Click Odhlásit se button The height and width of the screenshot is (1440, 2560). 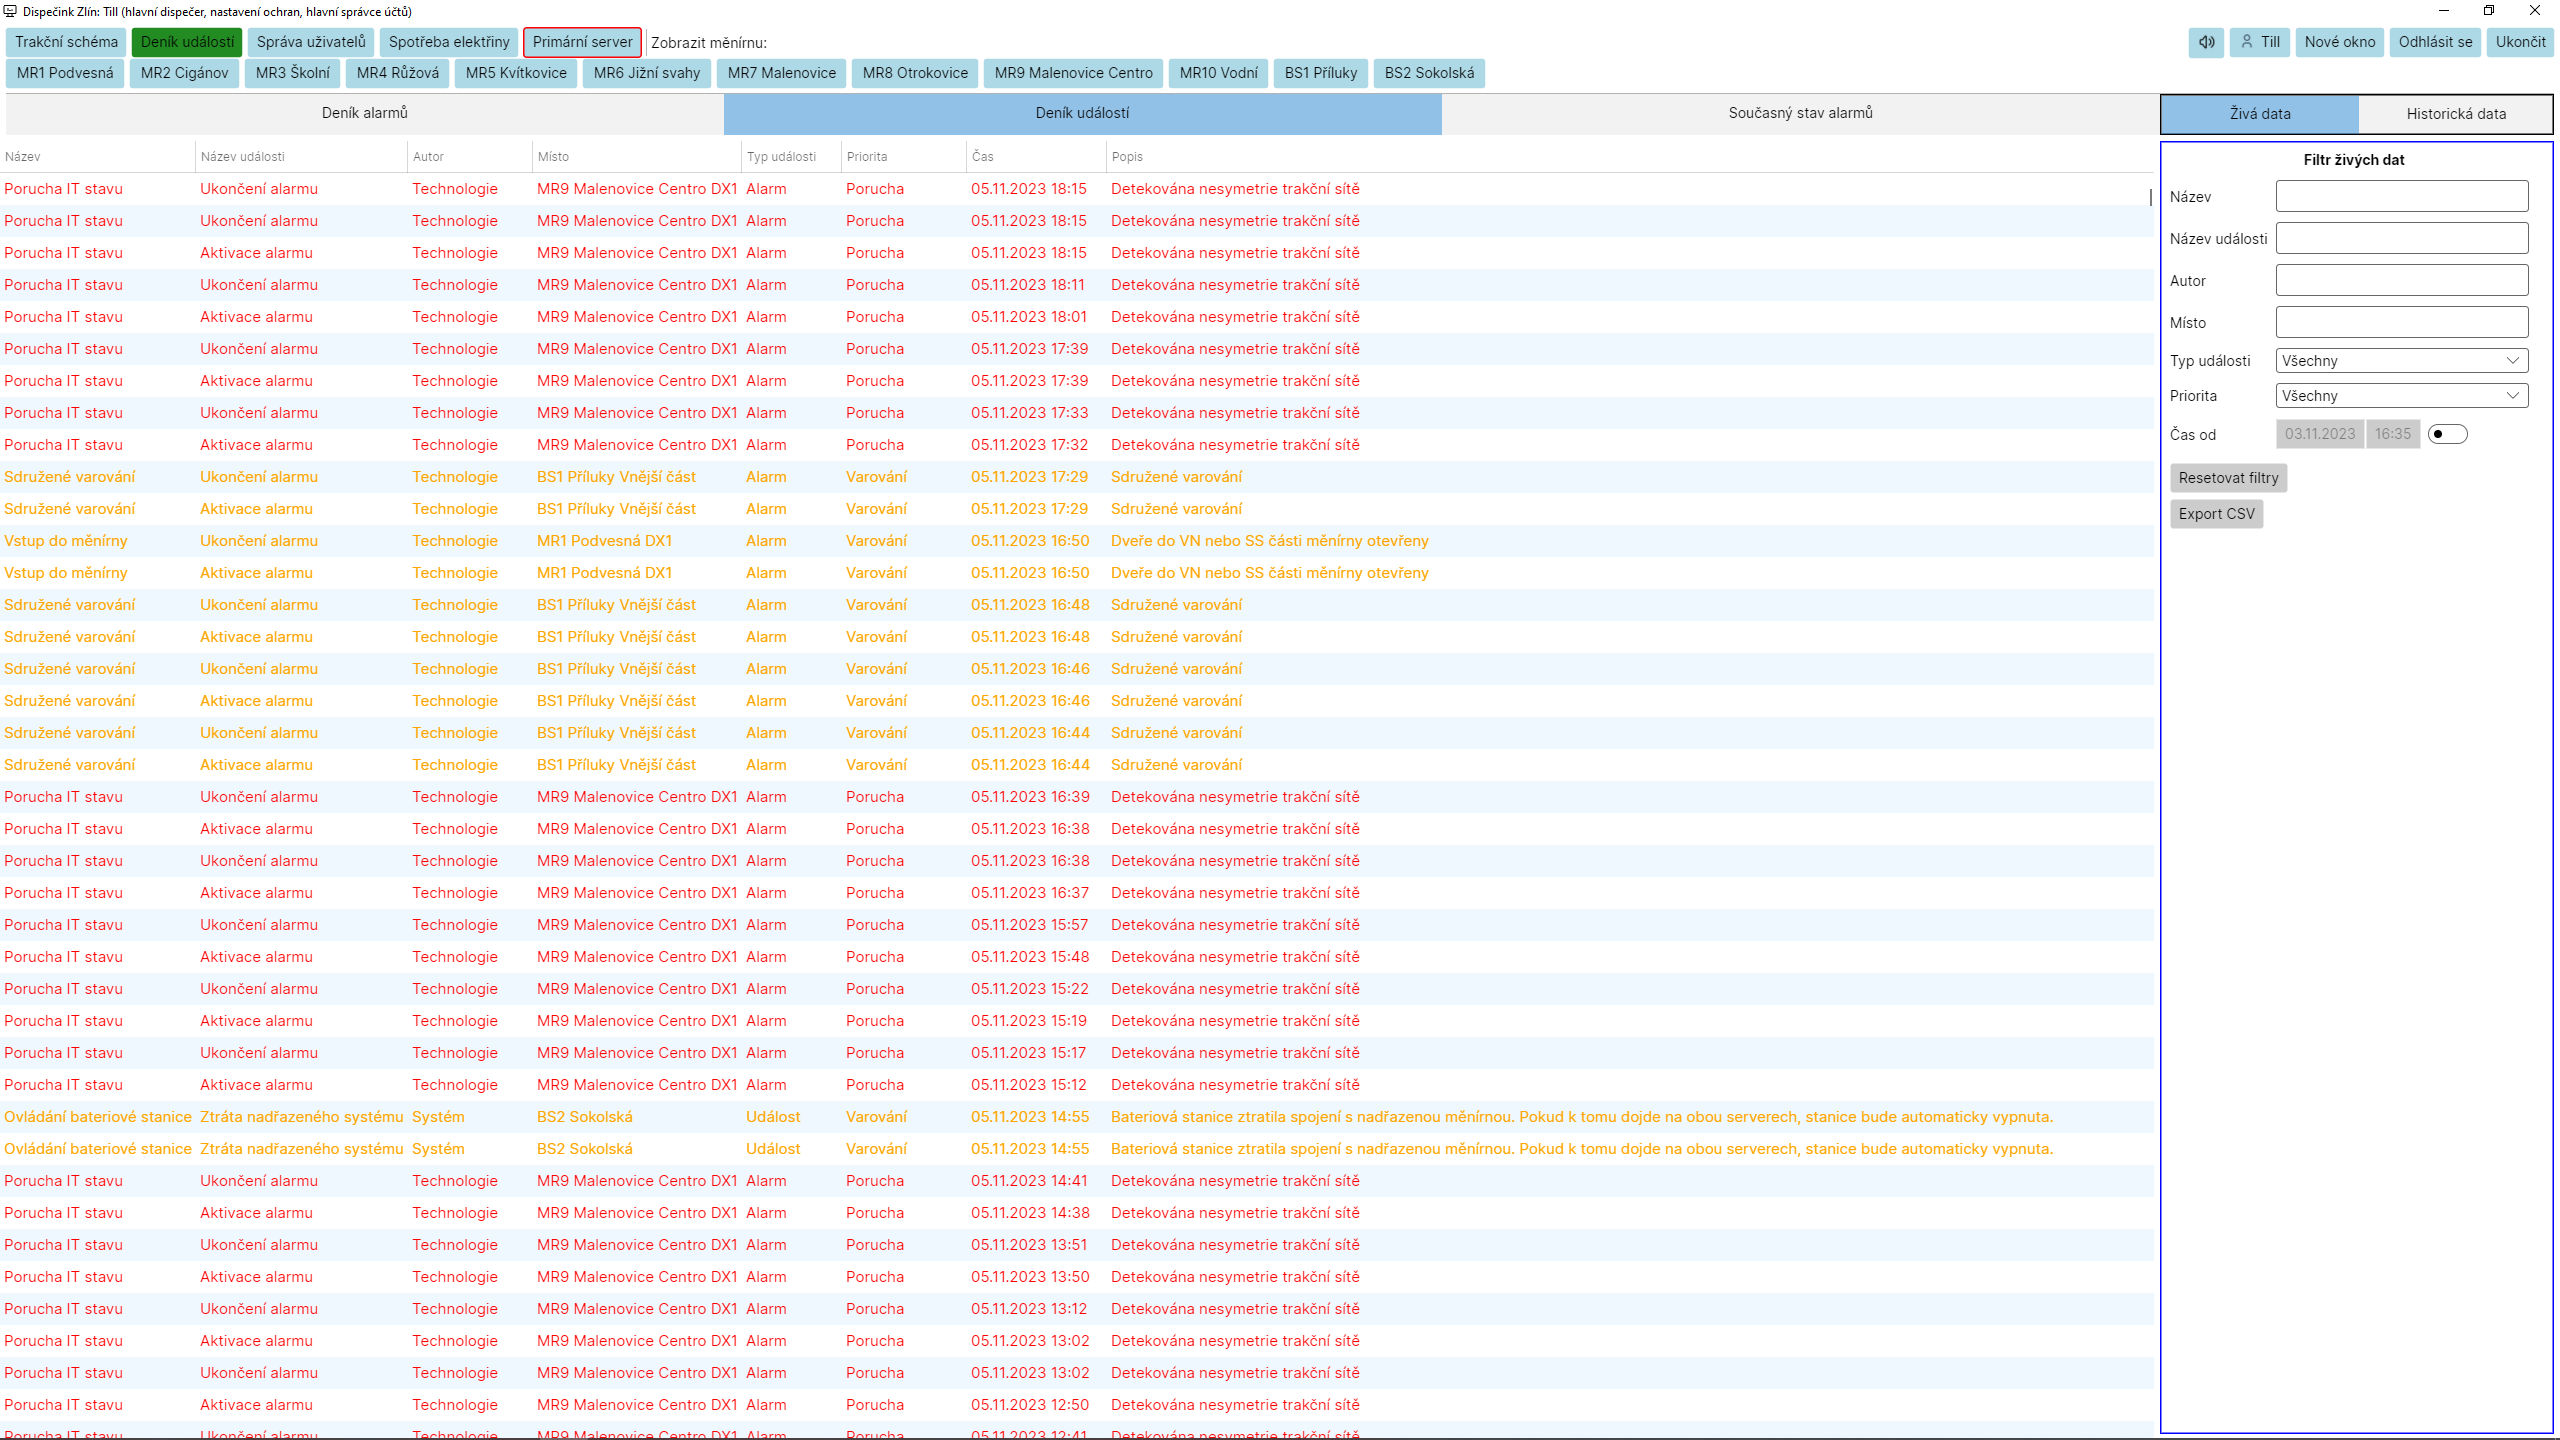tap(2435, 42)
